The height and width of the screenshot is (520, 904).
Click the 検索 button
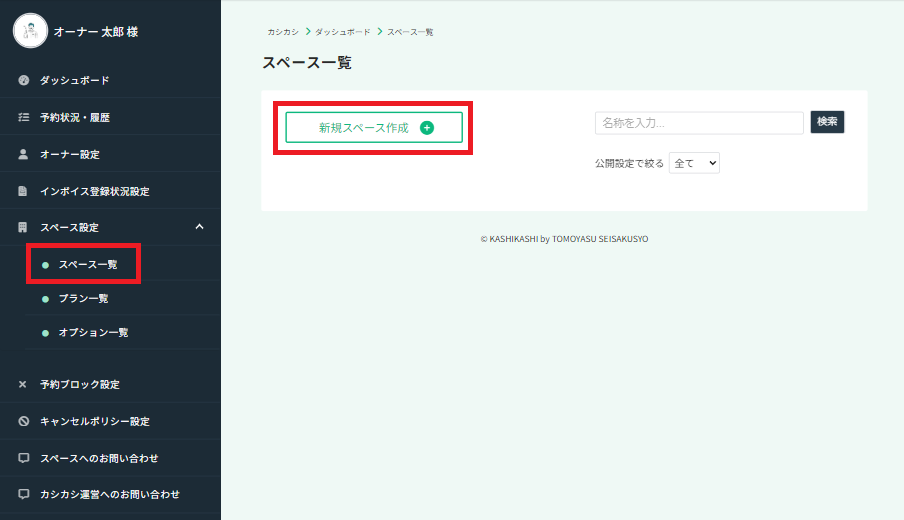click(x=827, y=122)
